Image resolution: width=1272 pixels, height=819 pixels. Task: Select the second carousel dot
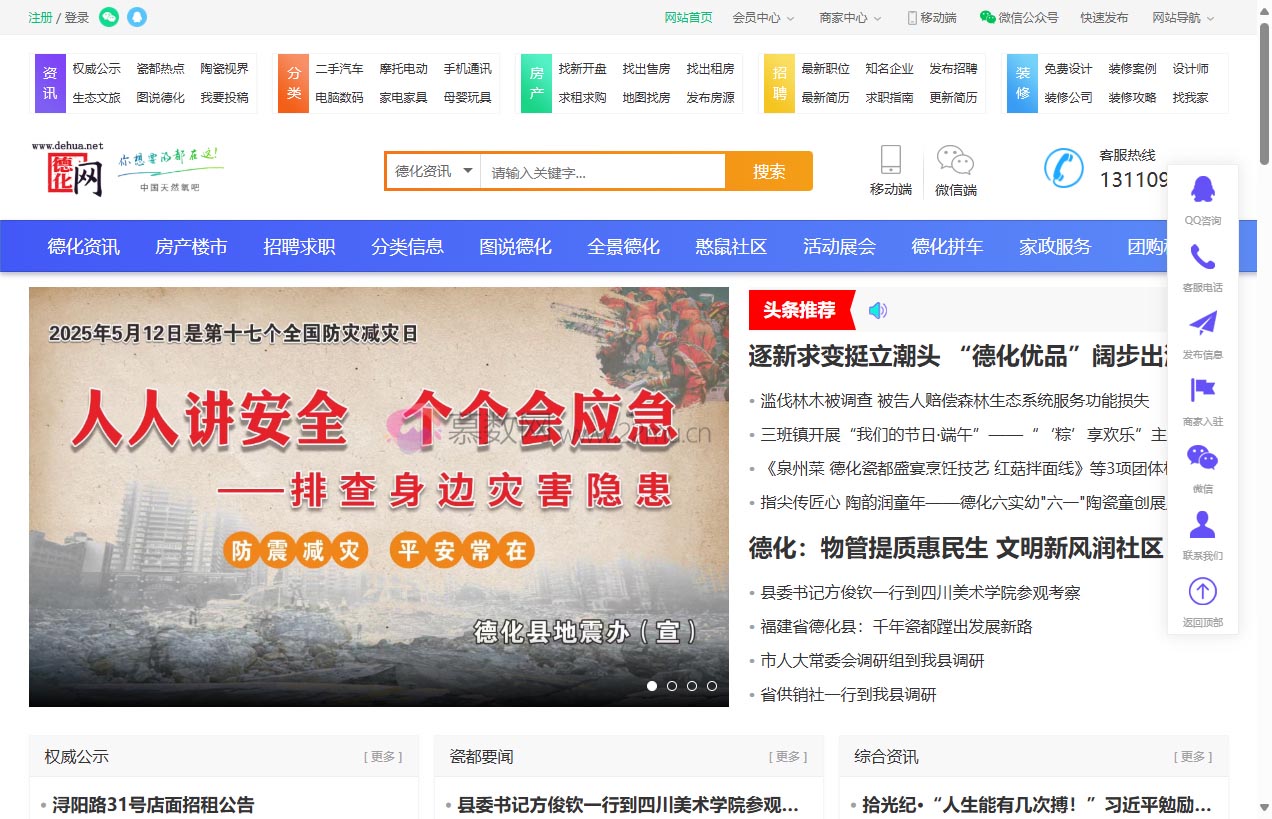[671, 686]
